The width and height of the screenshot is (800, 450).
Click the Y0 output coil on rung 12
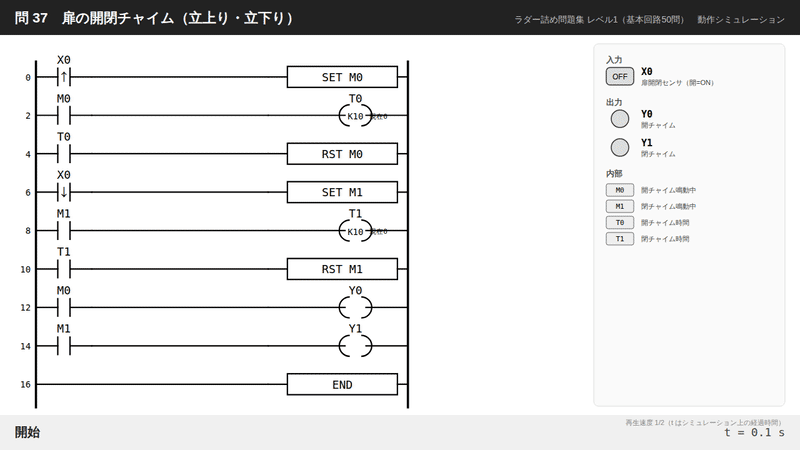coord(355,308)
